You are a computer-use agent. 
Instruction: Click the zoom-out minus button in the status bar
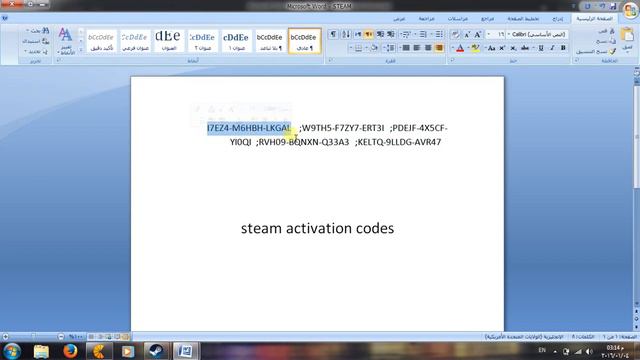click(61, 337)
